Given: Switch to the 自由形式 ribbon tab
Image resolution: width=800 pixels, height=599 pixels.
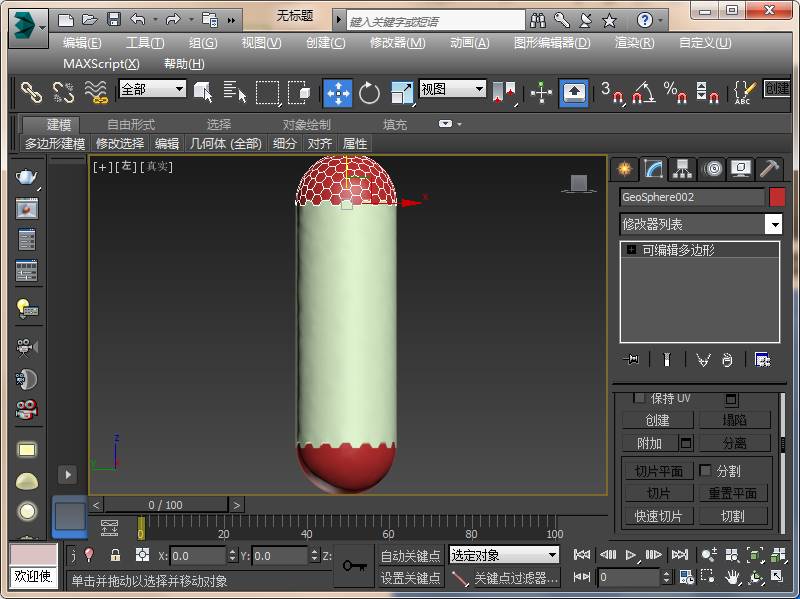Looking at the screenshot, I should [131, 124].
